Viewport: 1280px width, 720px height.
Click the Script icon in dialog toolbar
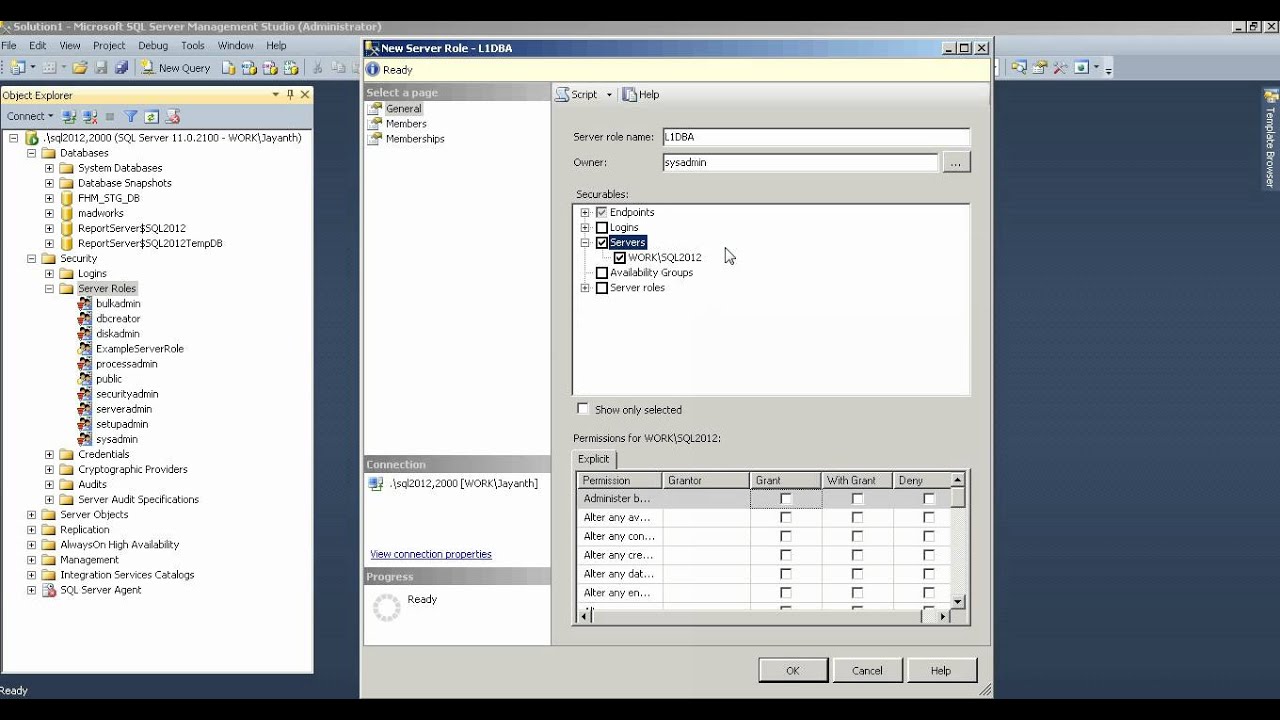tap(564, 94)
